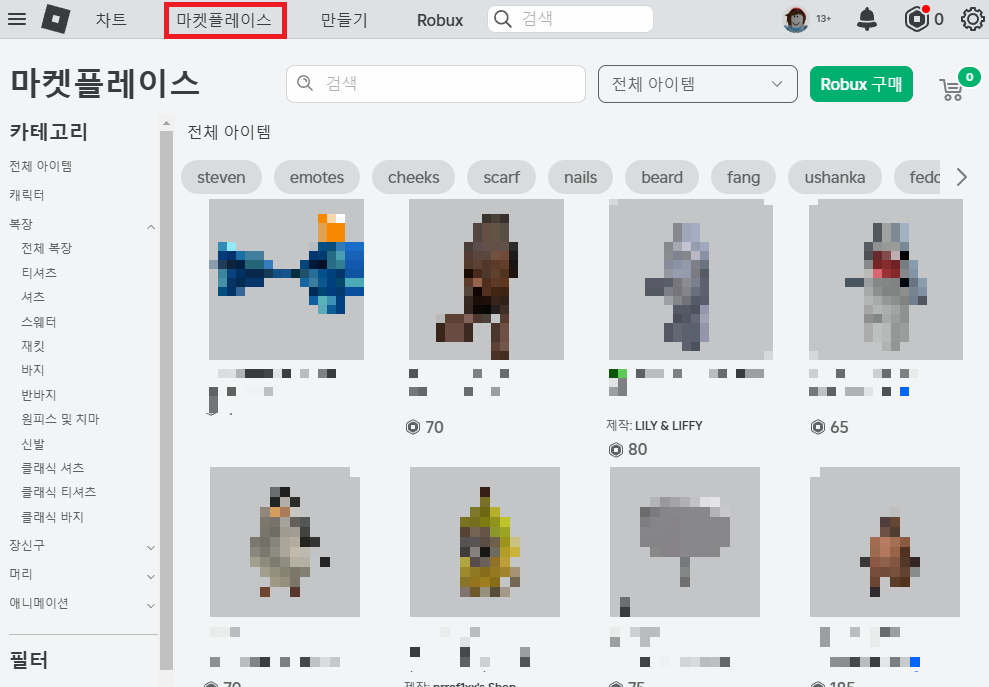Click the steven tag chip
The width and height of the screenshot is (989, 687).
[221, 177]
